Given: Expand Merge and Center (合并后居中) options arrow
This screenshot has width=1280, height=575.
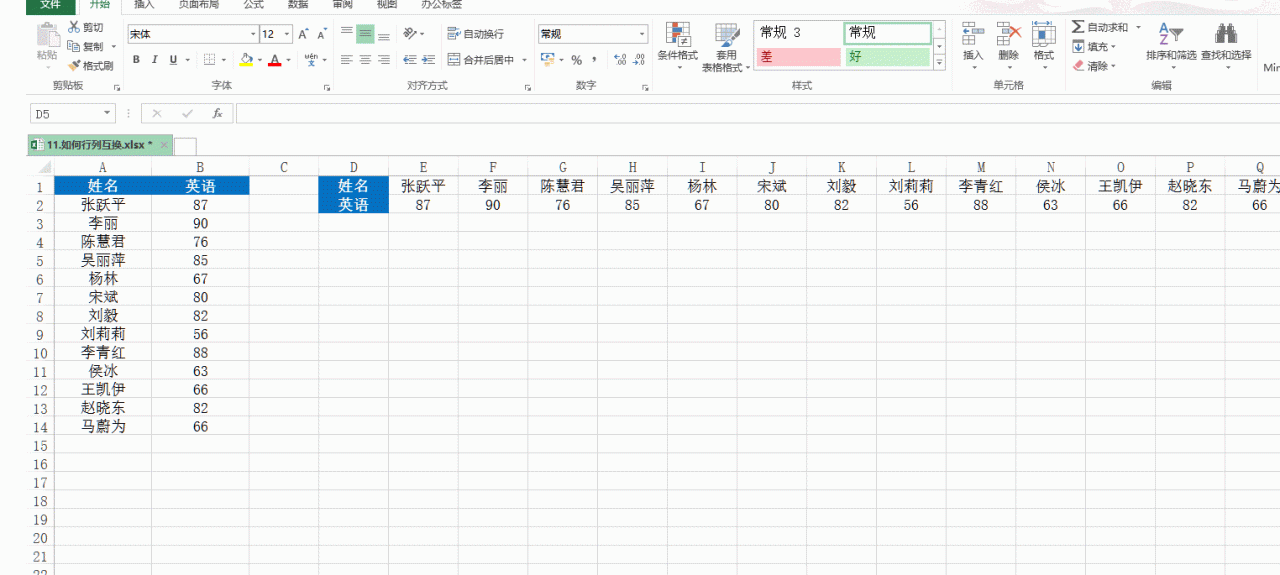Looking at the screenshot, I should (524, 60).
